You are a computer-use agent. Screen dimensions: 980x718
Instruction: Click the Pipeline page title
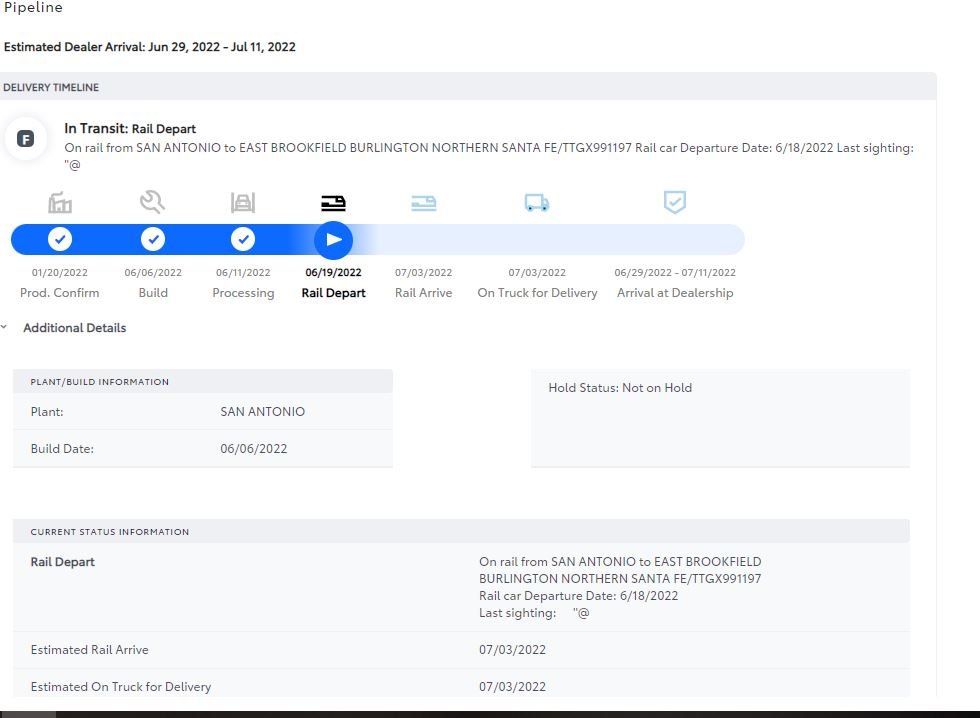33,7
